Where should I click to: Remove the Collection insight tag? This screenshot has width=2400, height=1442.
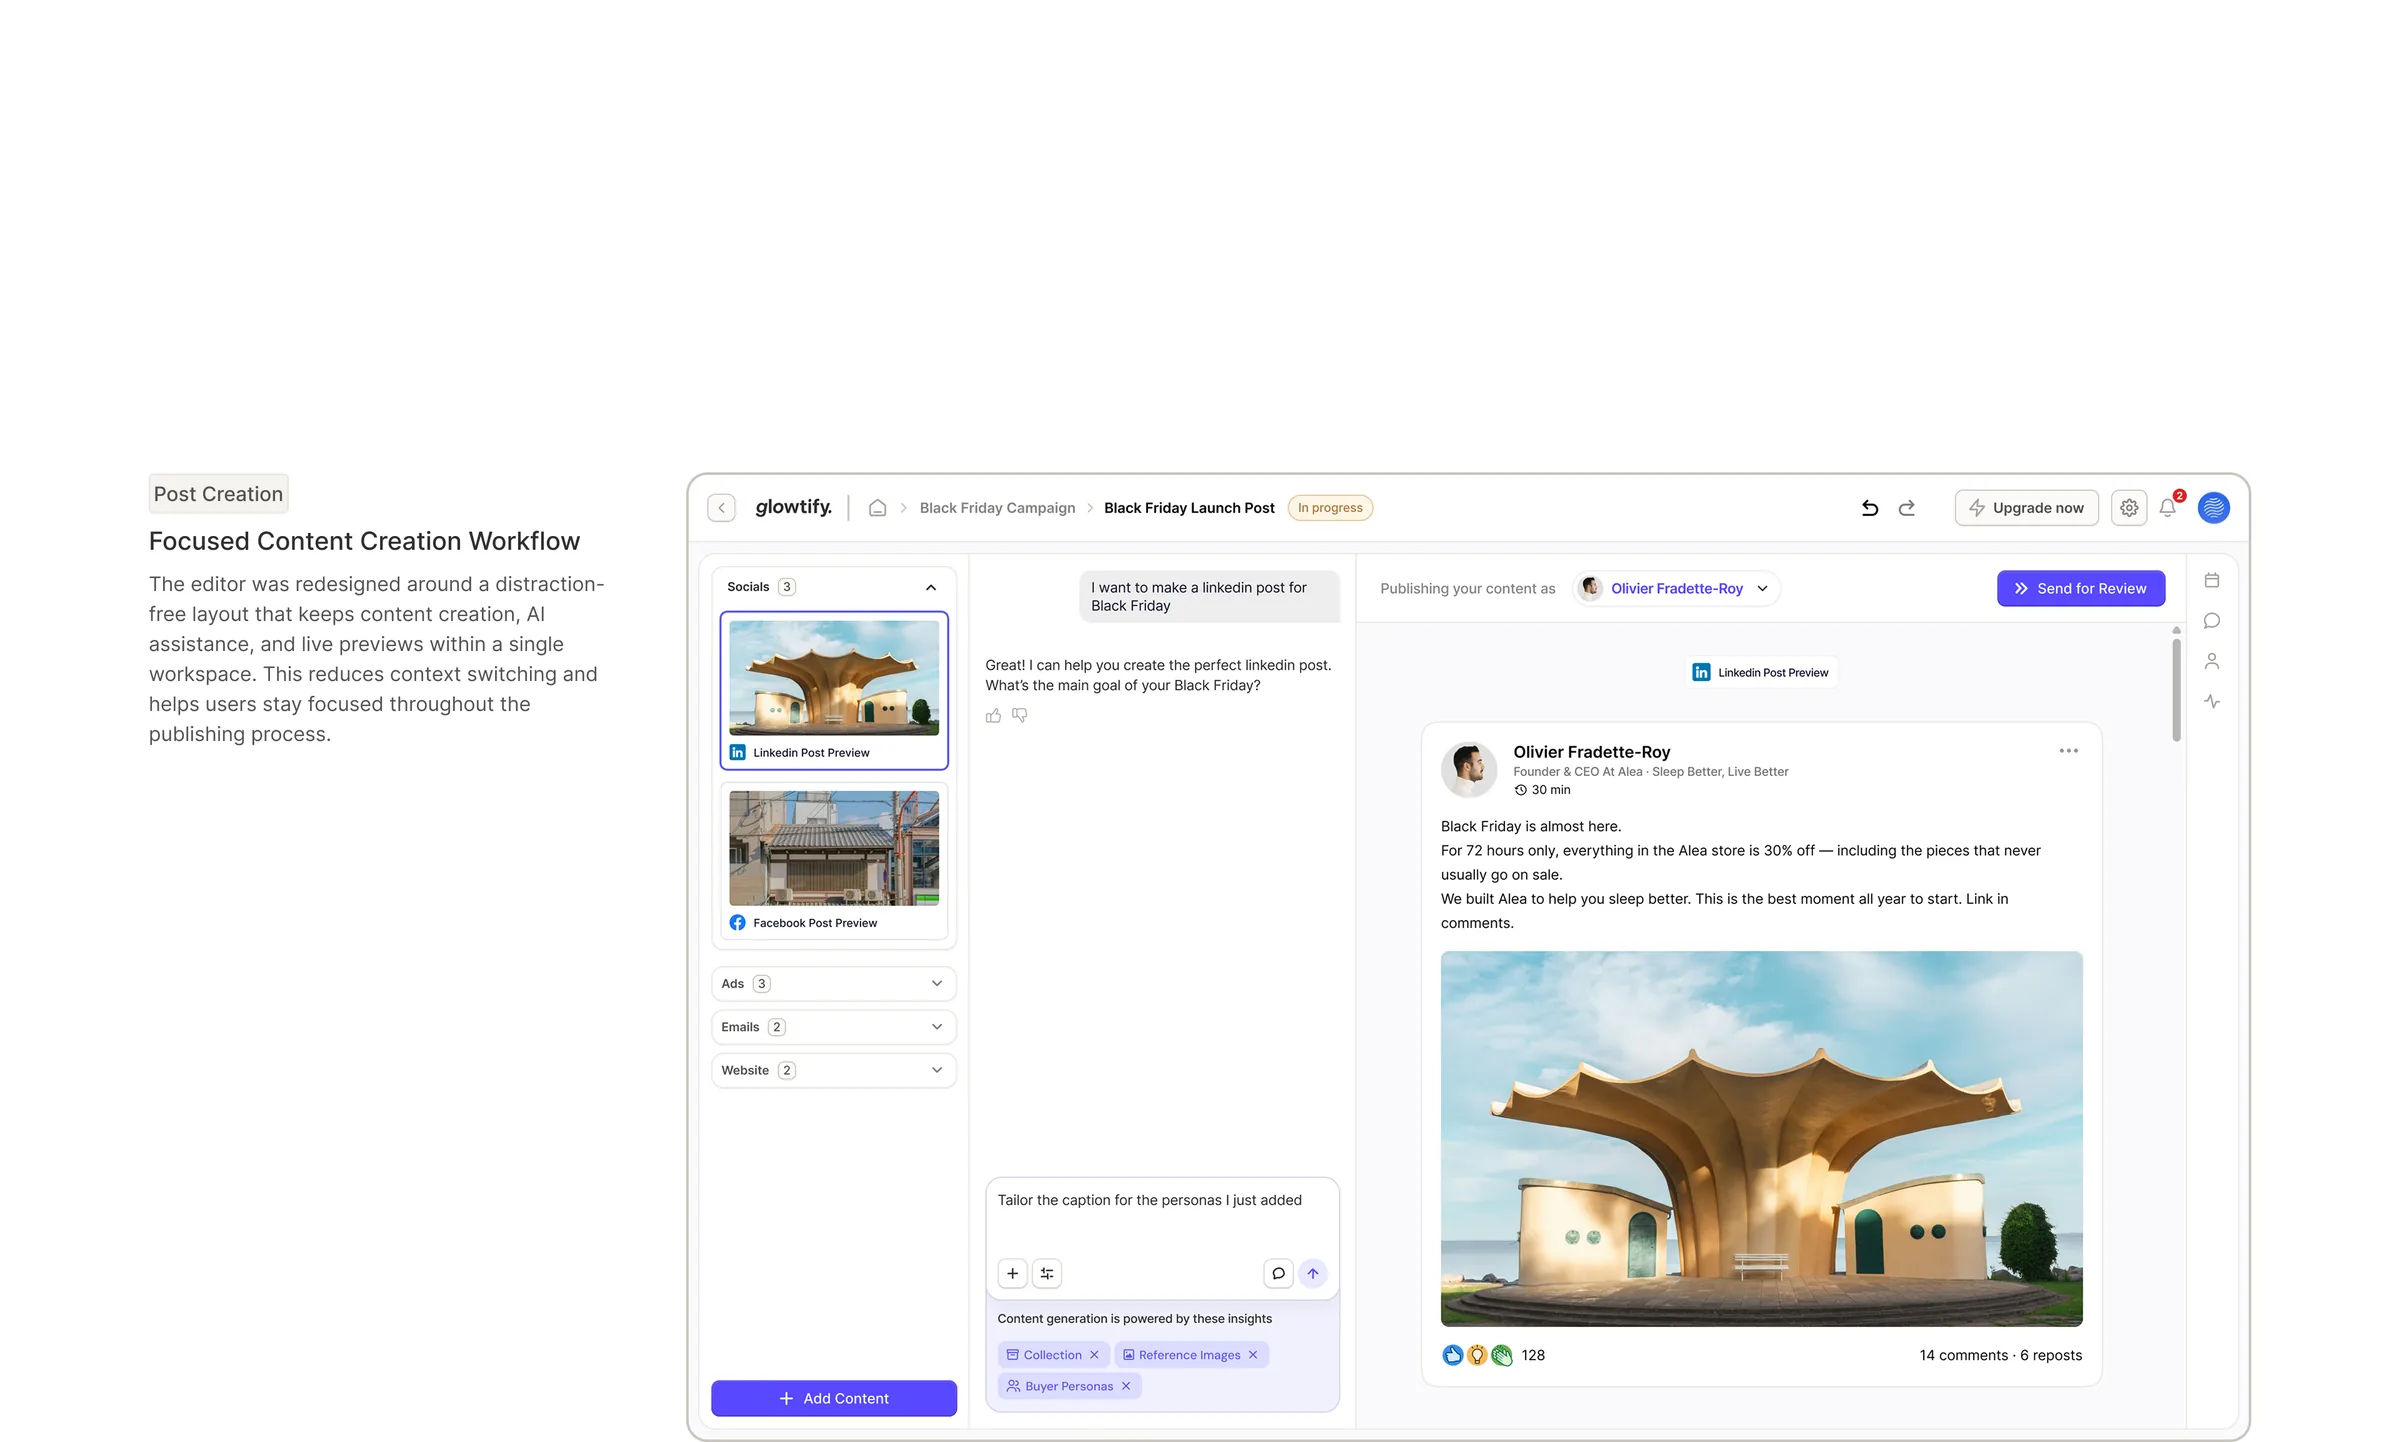[x=1094, y=1355]
